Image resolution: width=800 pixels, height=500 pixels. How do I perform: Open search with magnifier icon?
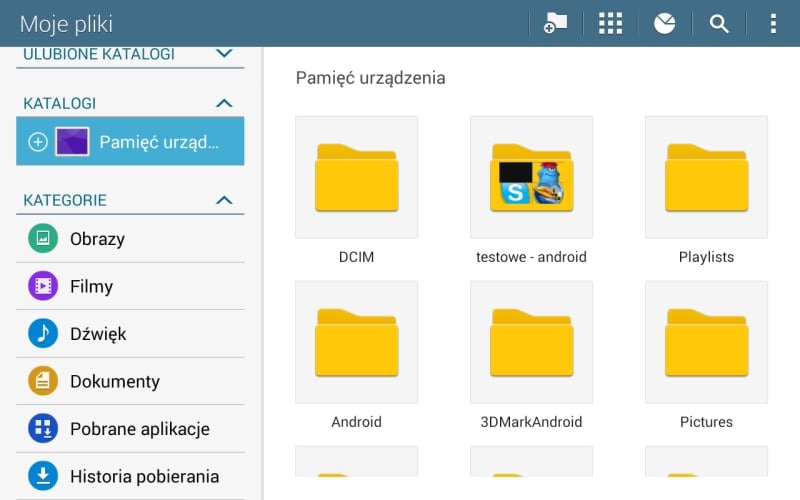tap(719, 23)
